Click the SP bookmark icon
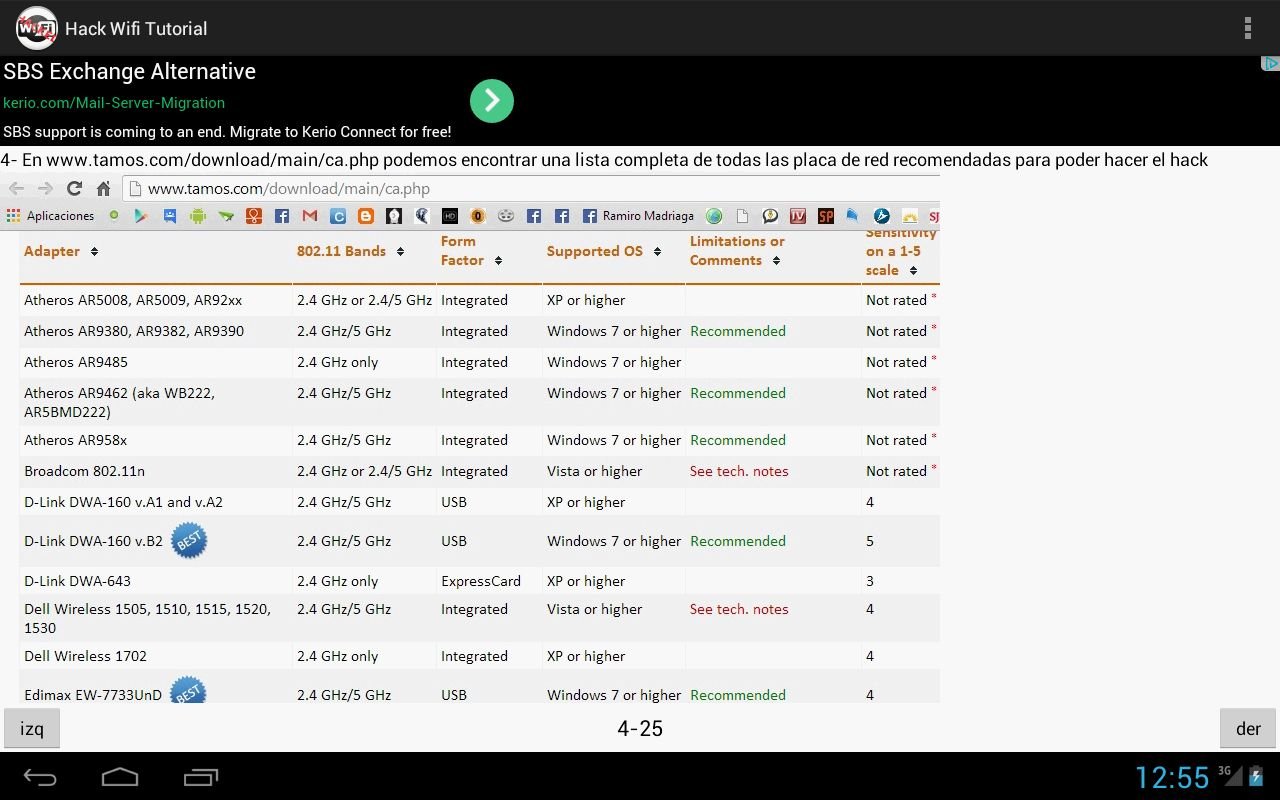 (826, 215)
